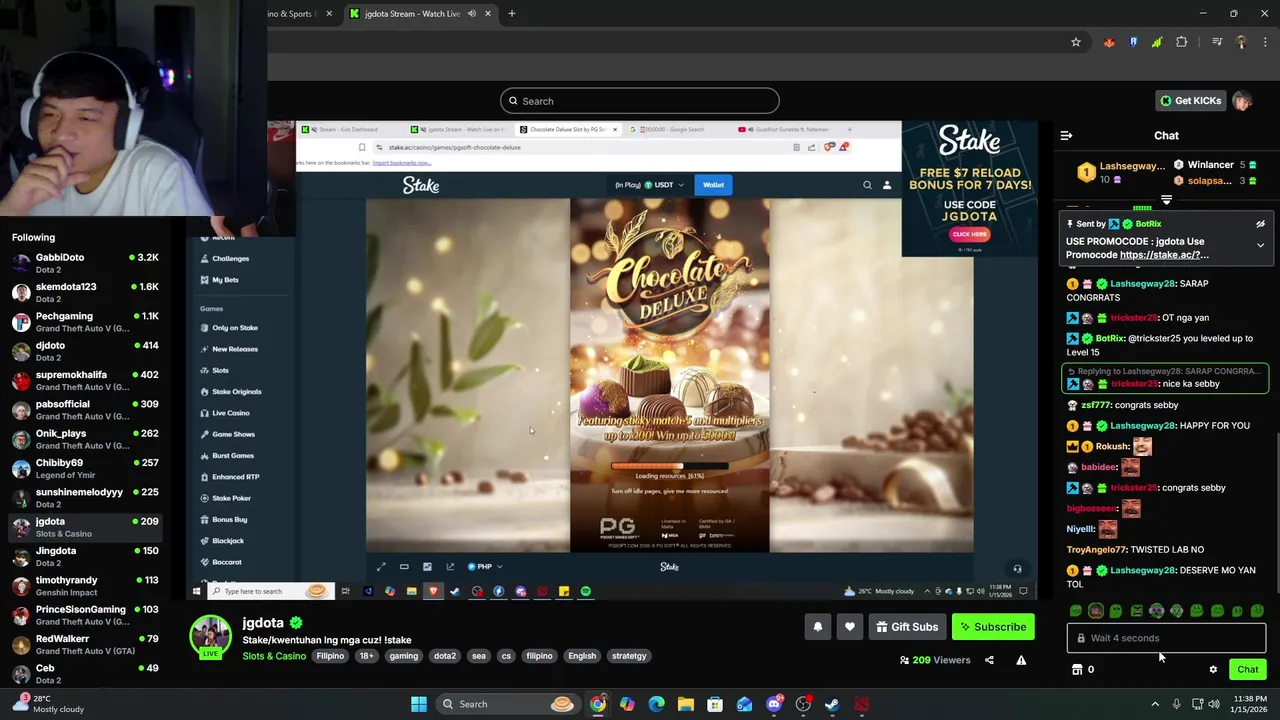Click the green Chat send button

point(1247,670)
